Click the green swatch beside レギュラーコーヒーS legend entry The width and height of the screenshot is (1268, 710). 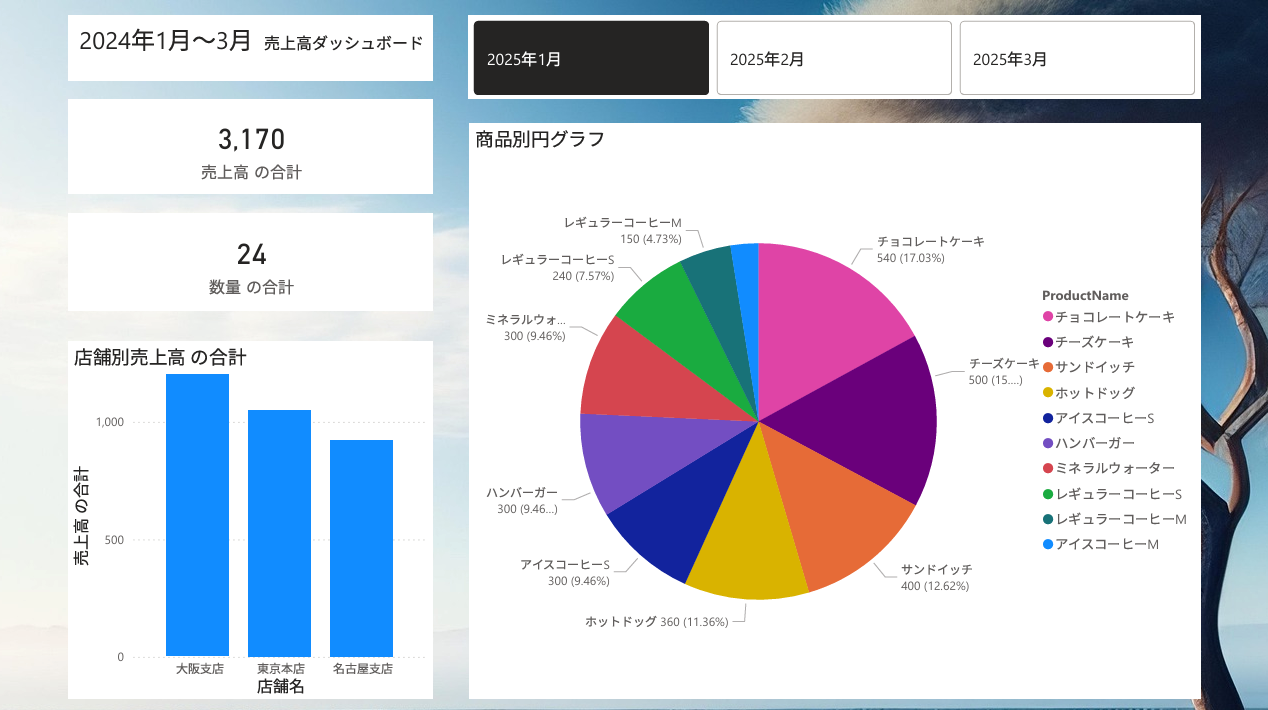1046,493
